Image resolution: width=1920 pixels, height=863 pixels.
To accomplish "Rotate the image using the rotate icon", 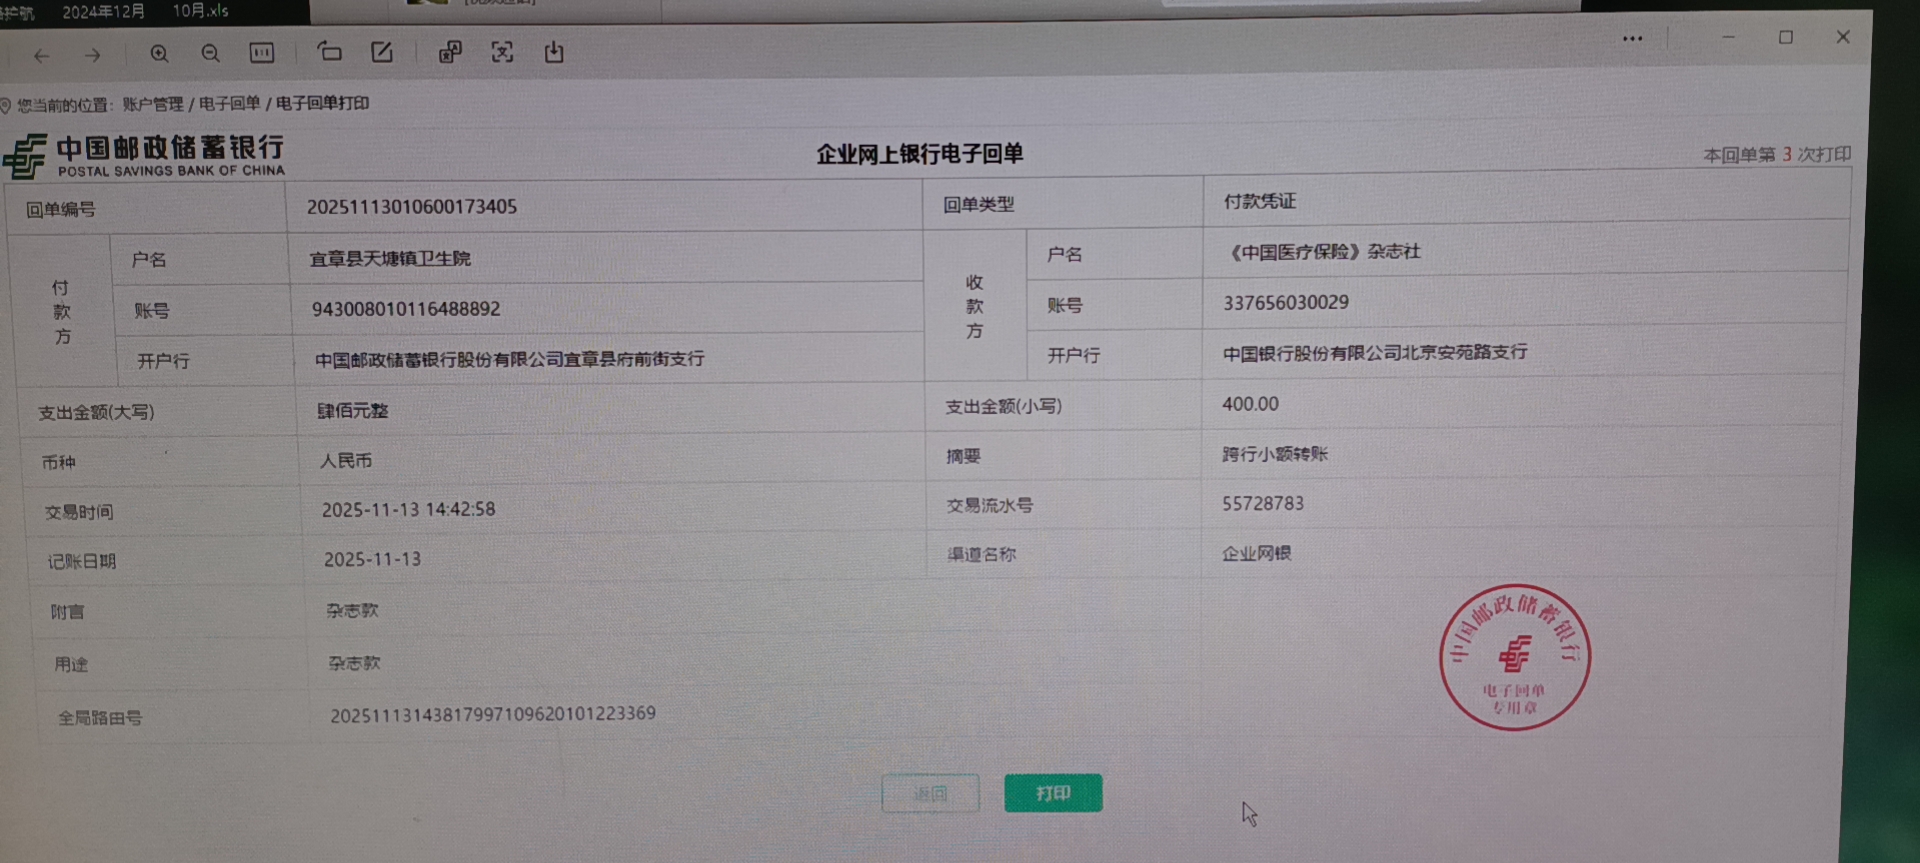I will (330, 52).
